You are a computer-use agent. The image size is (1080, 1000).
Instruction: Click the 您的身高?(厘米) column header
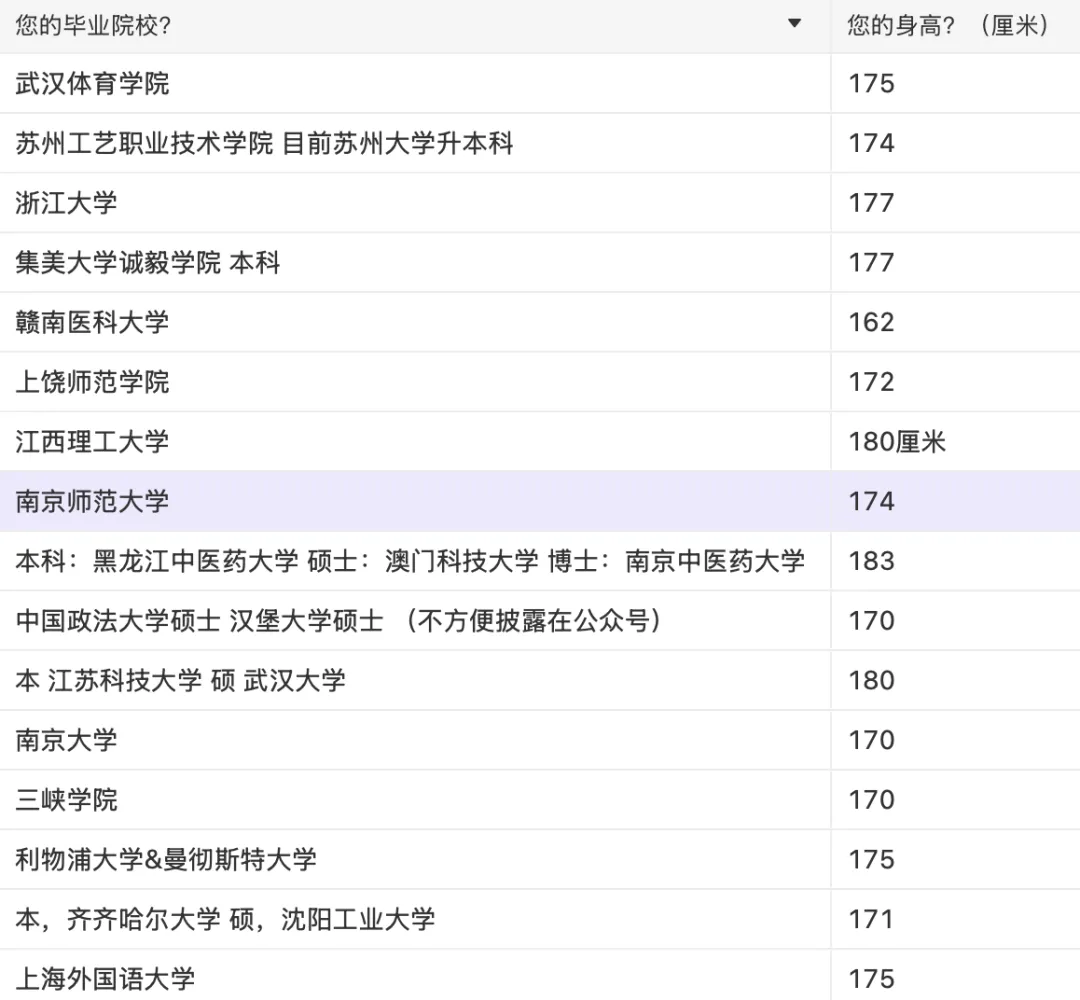955,26
